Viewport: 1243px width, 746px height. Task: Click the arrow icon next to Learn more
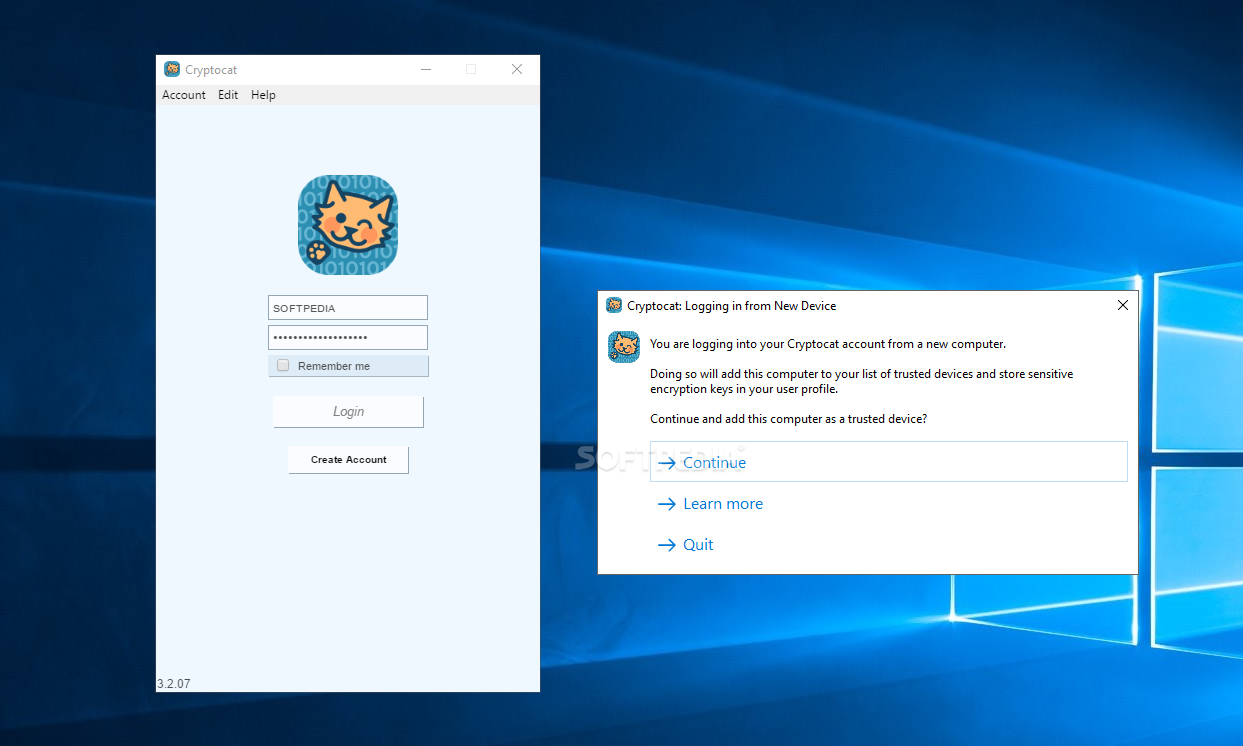[x=667, y=504]
